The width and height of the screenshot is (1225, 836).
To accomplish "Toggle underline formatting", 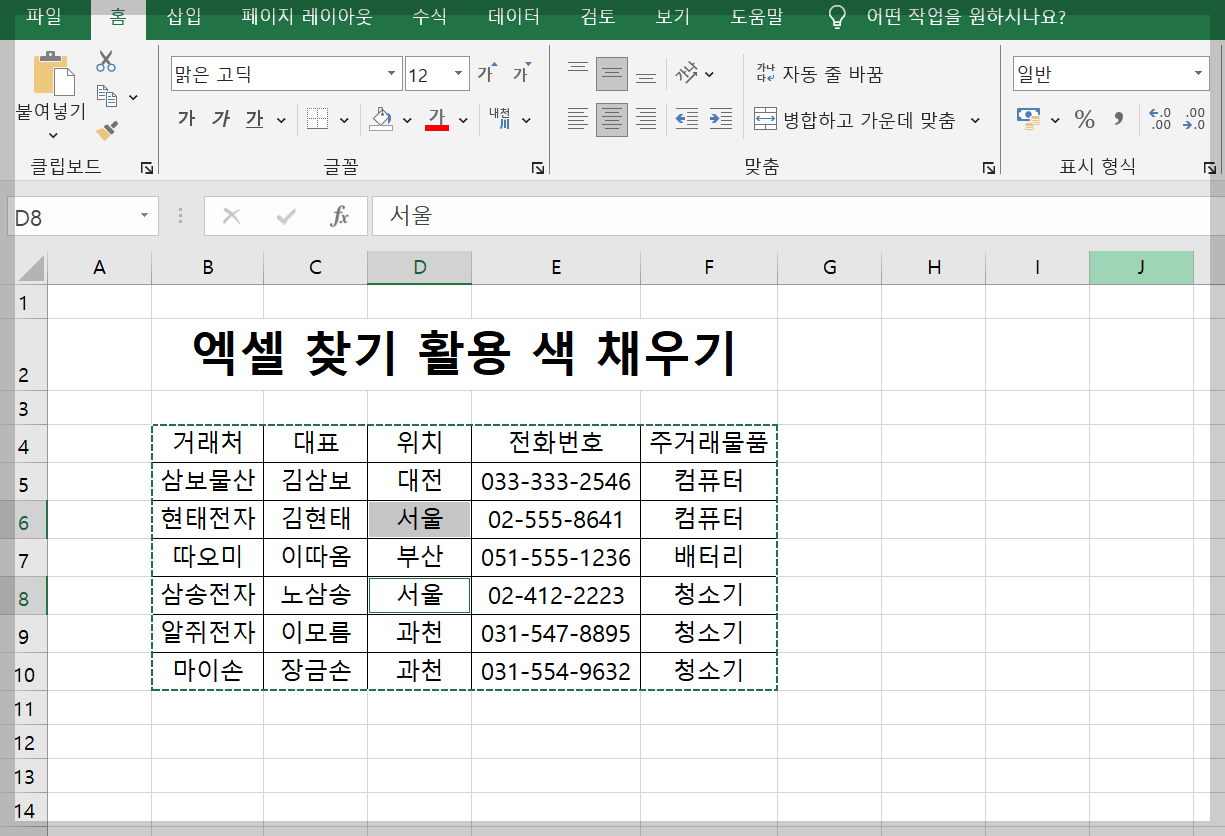I will [x=253, y=119].
